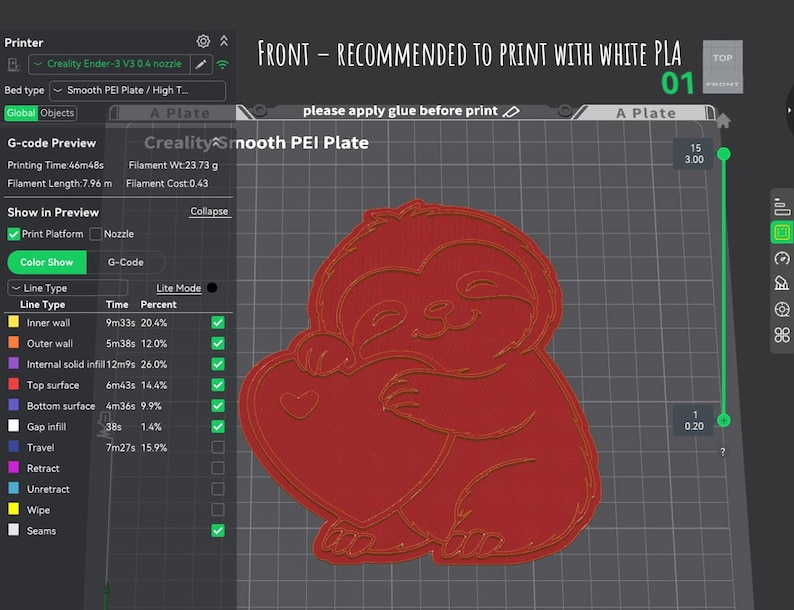Click Filament Length 7.96 m text

pyautogui.click(x=60, y=183)
